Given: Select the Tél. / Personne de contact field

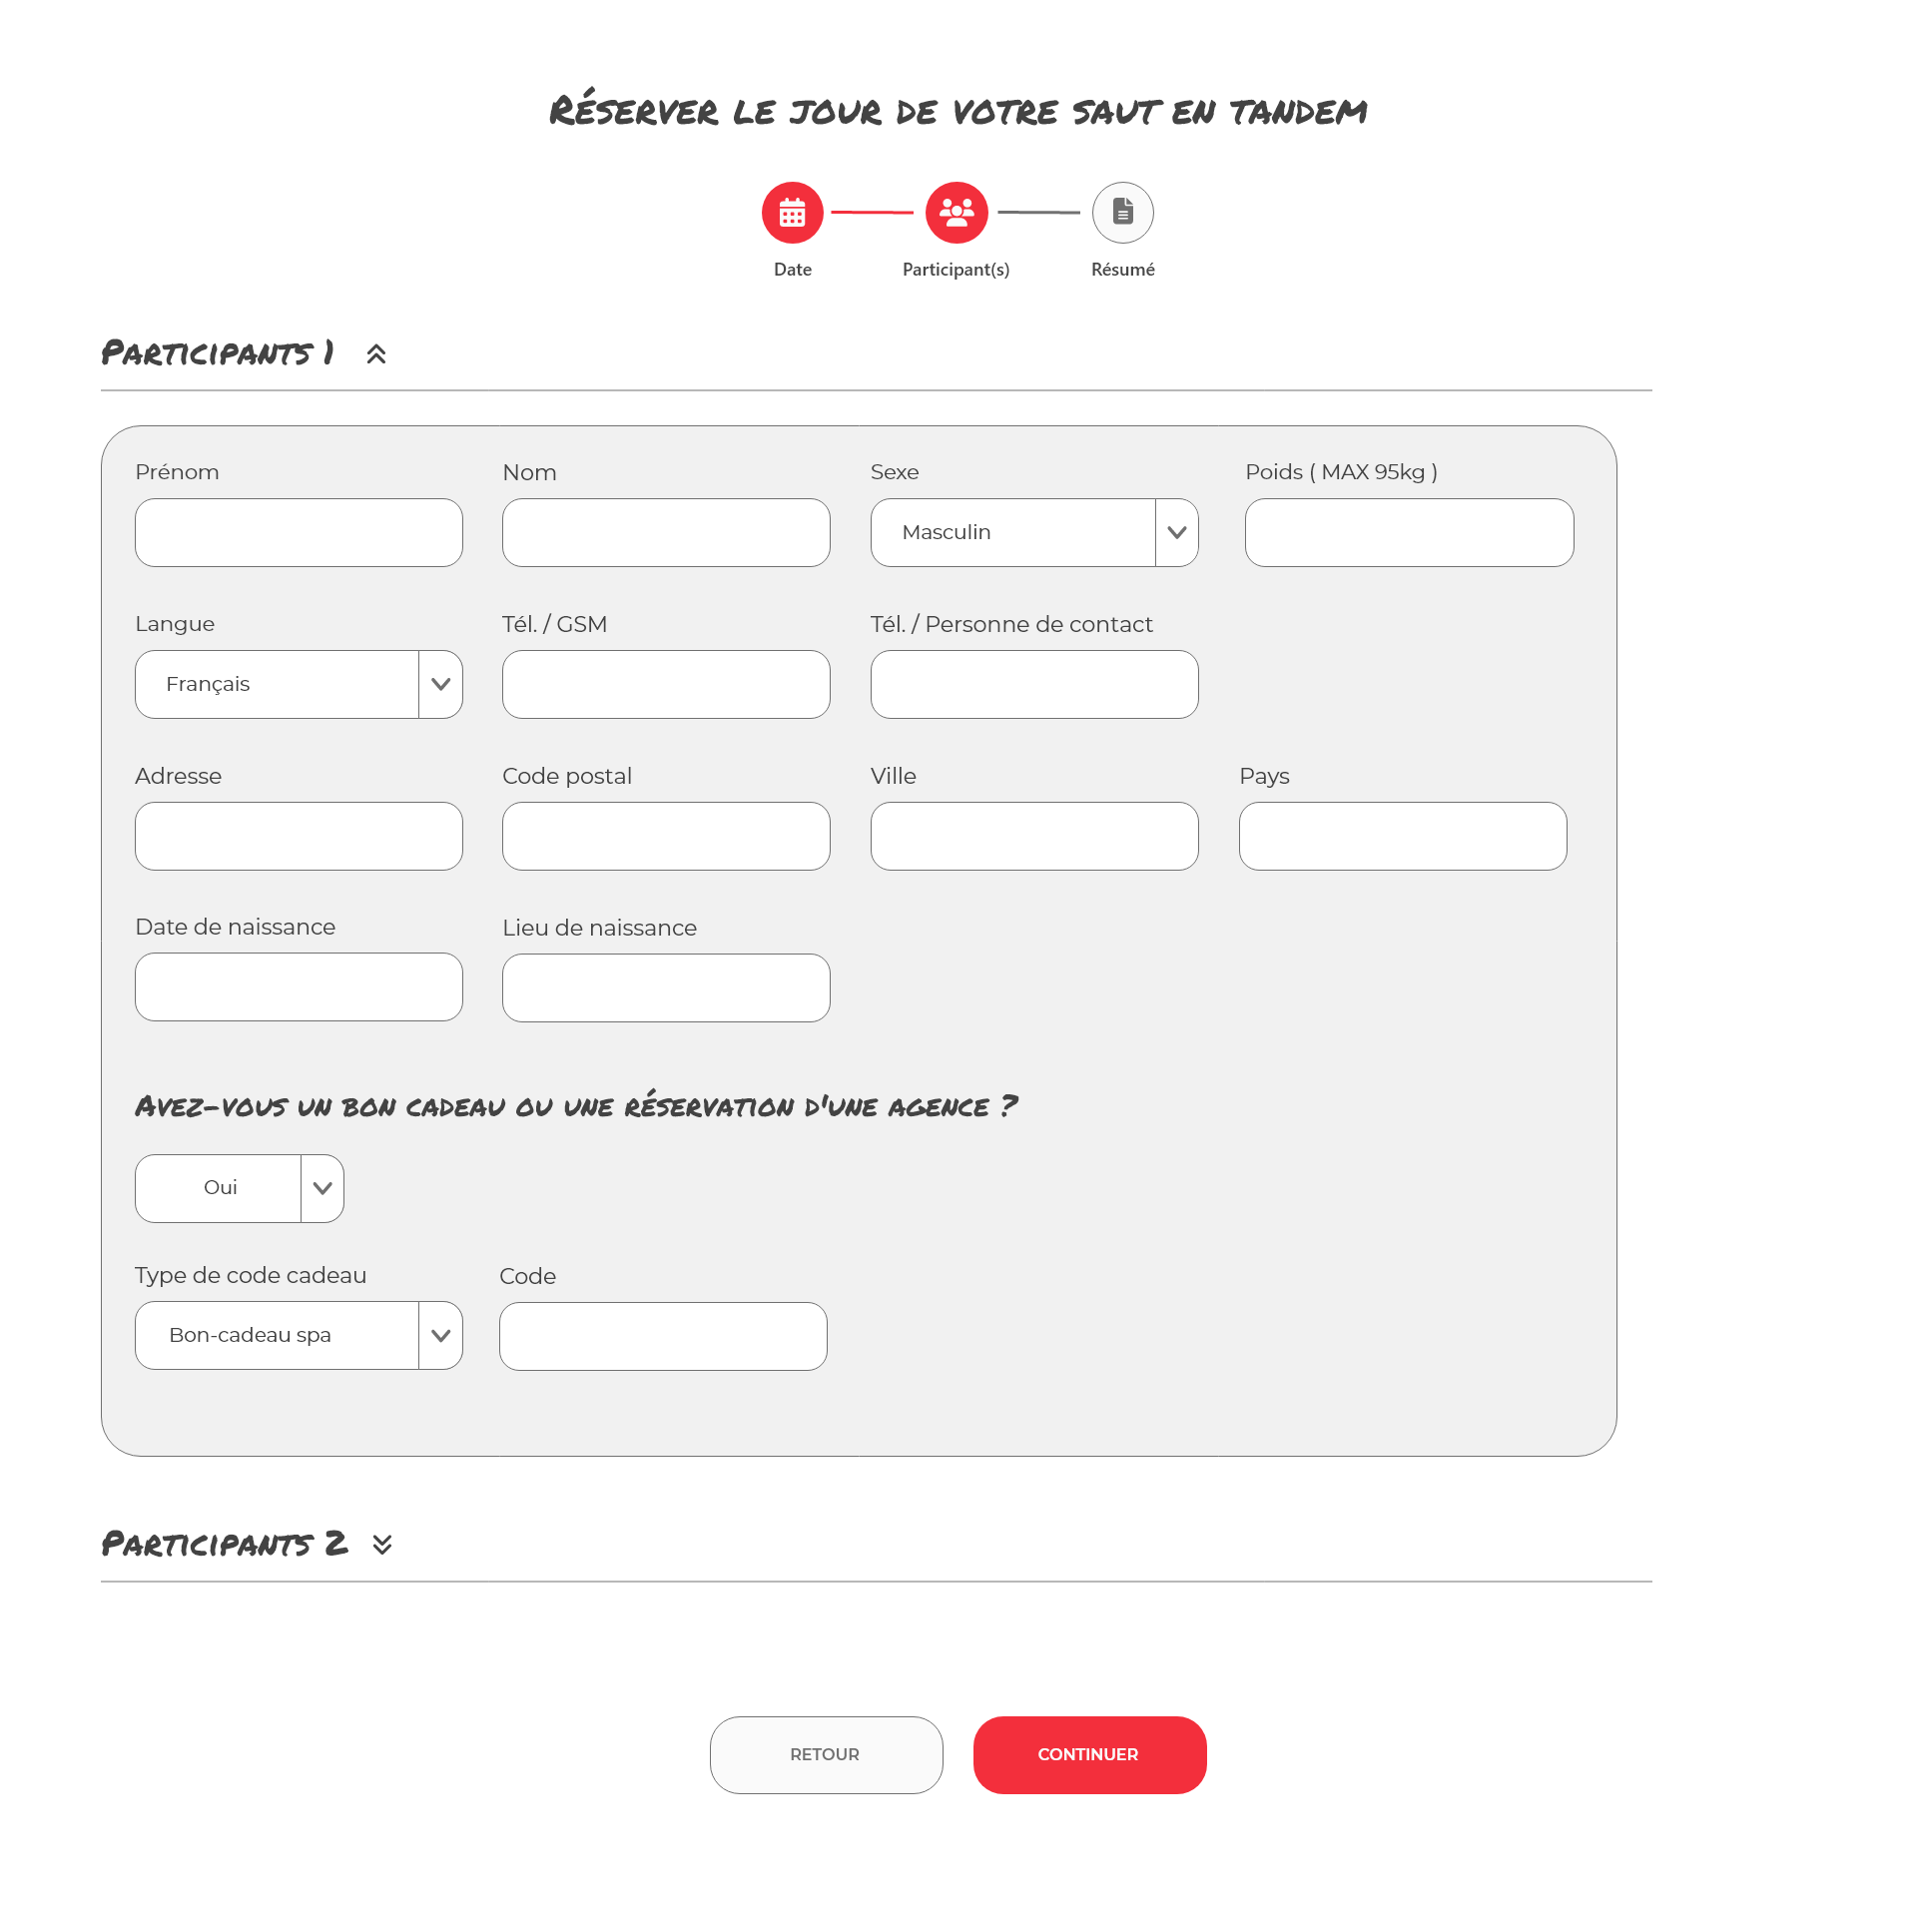Looking at the screenshot, I should (1034, 684).
